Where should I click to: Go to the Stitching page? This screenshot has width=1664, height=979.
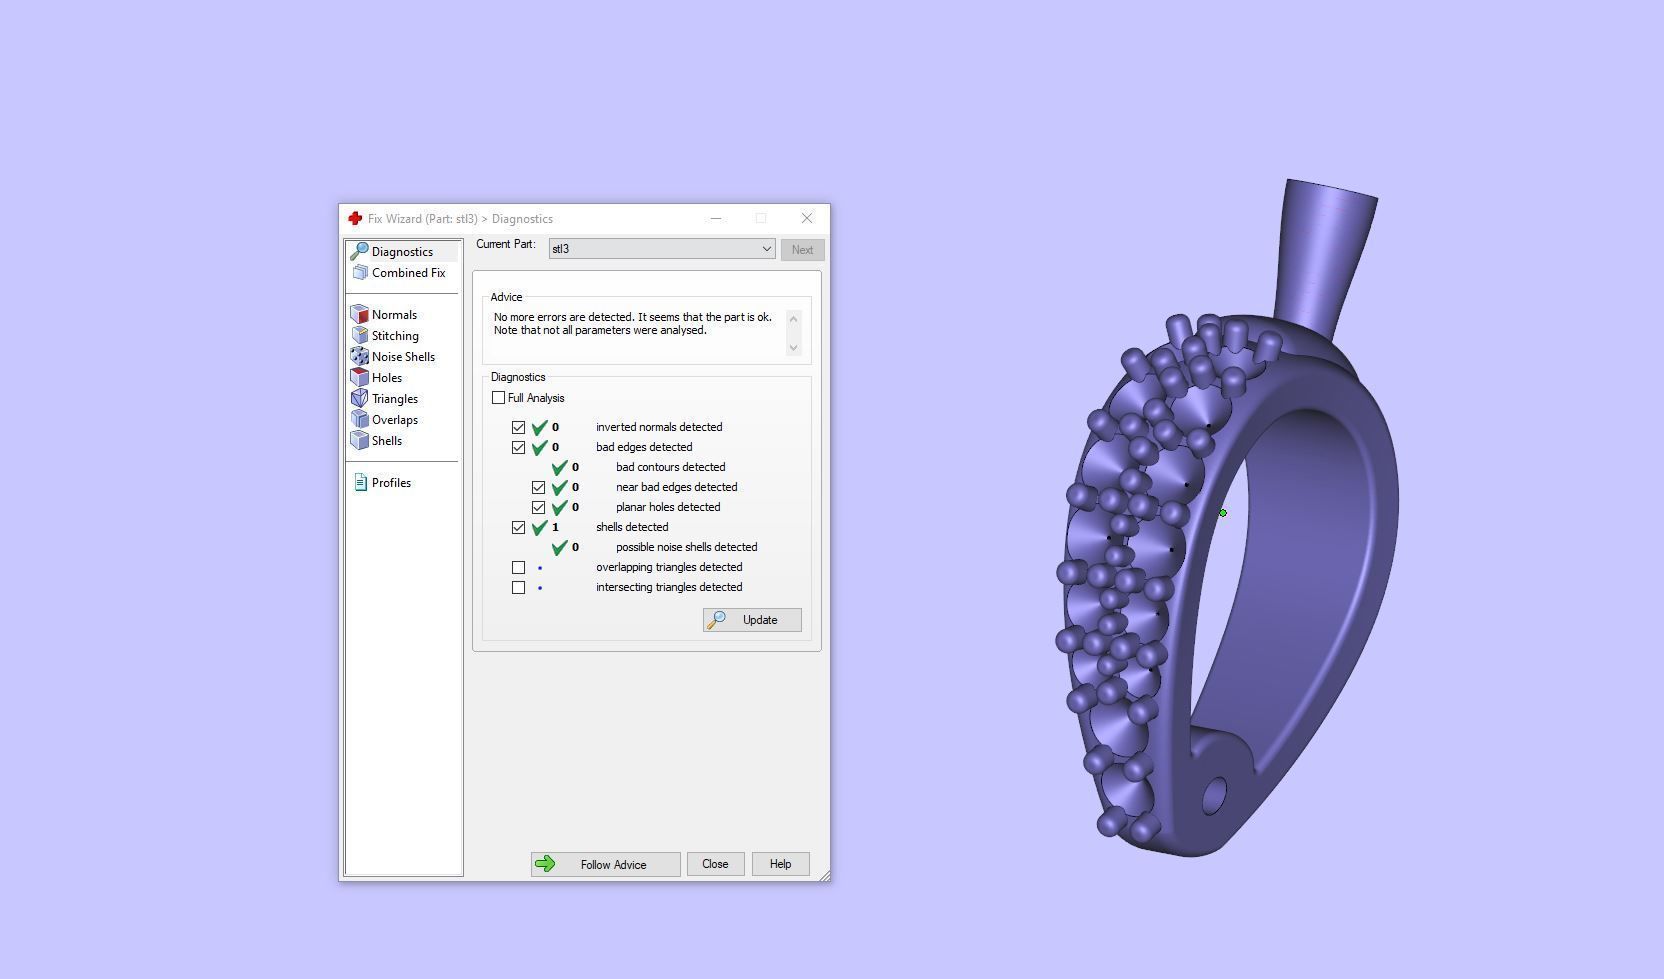point(395,335)
